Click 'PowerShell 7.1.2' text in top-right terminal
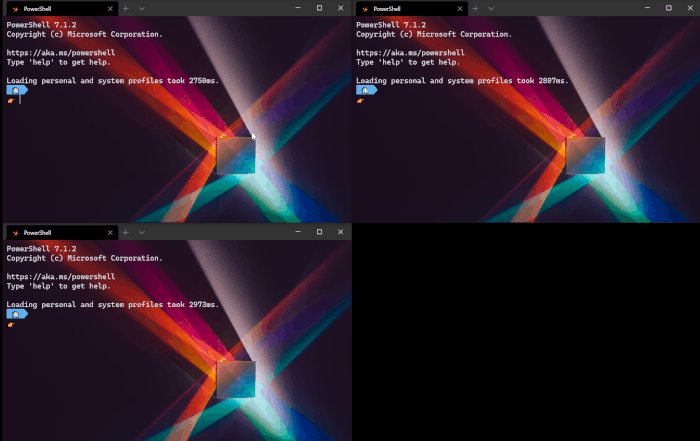 [391, 25]
